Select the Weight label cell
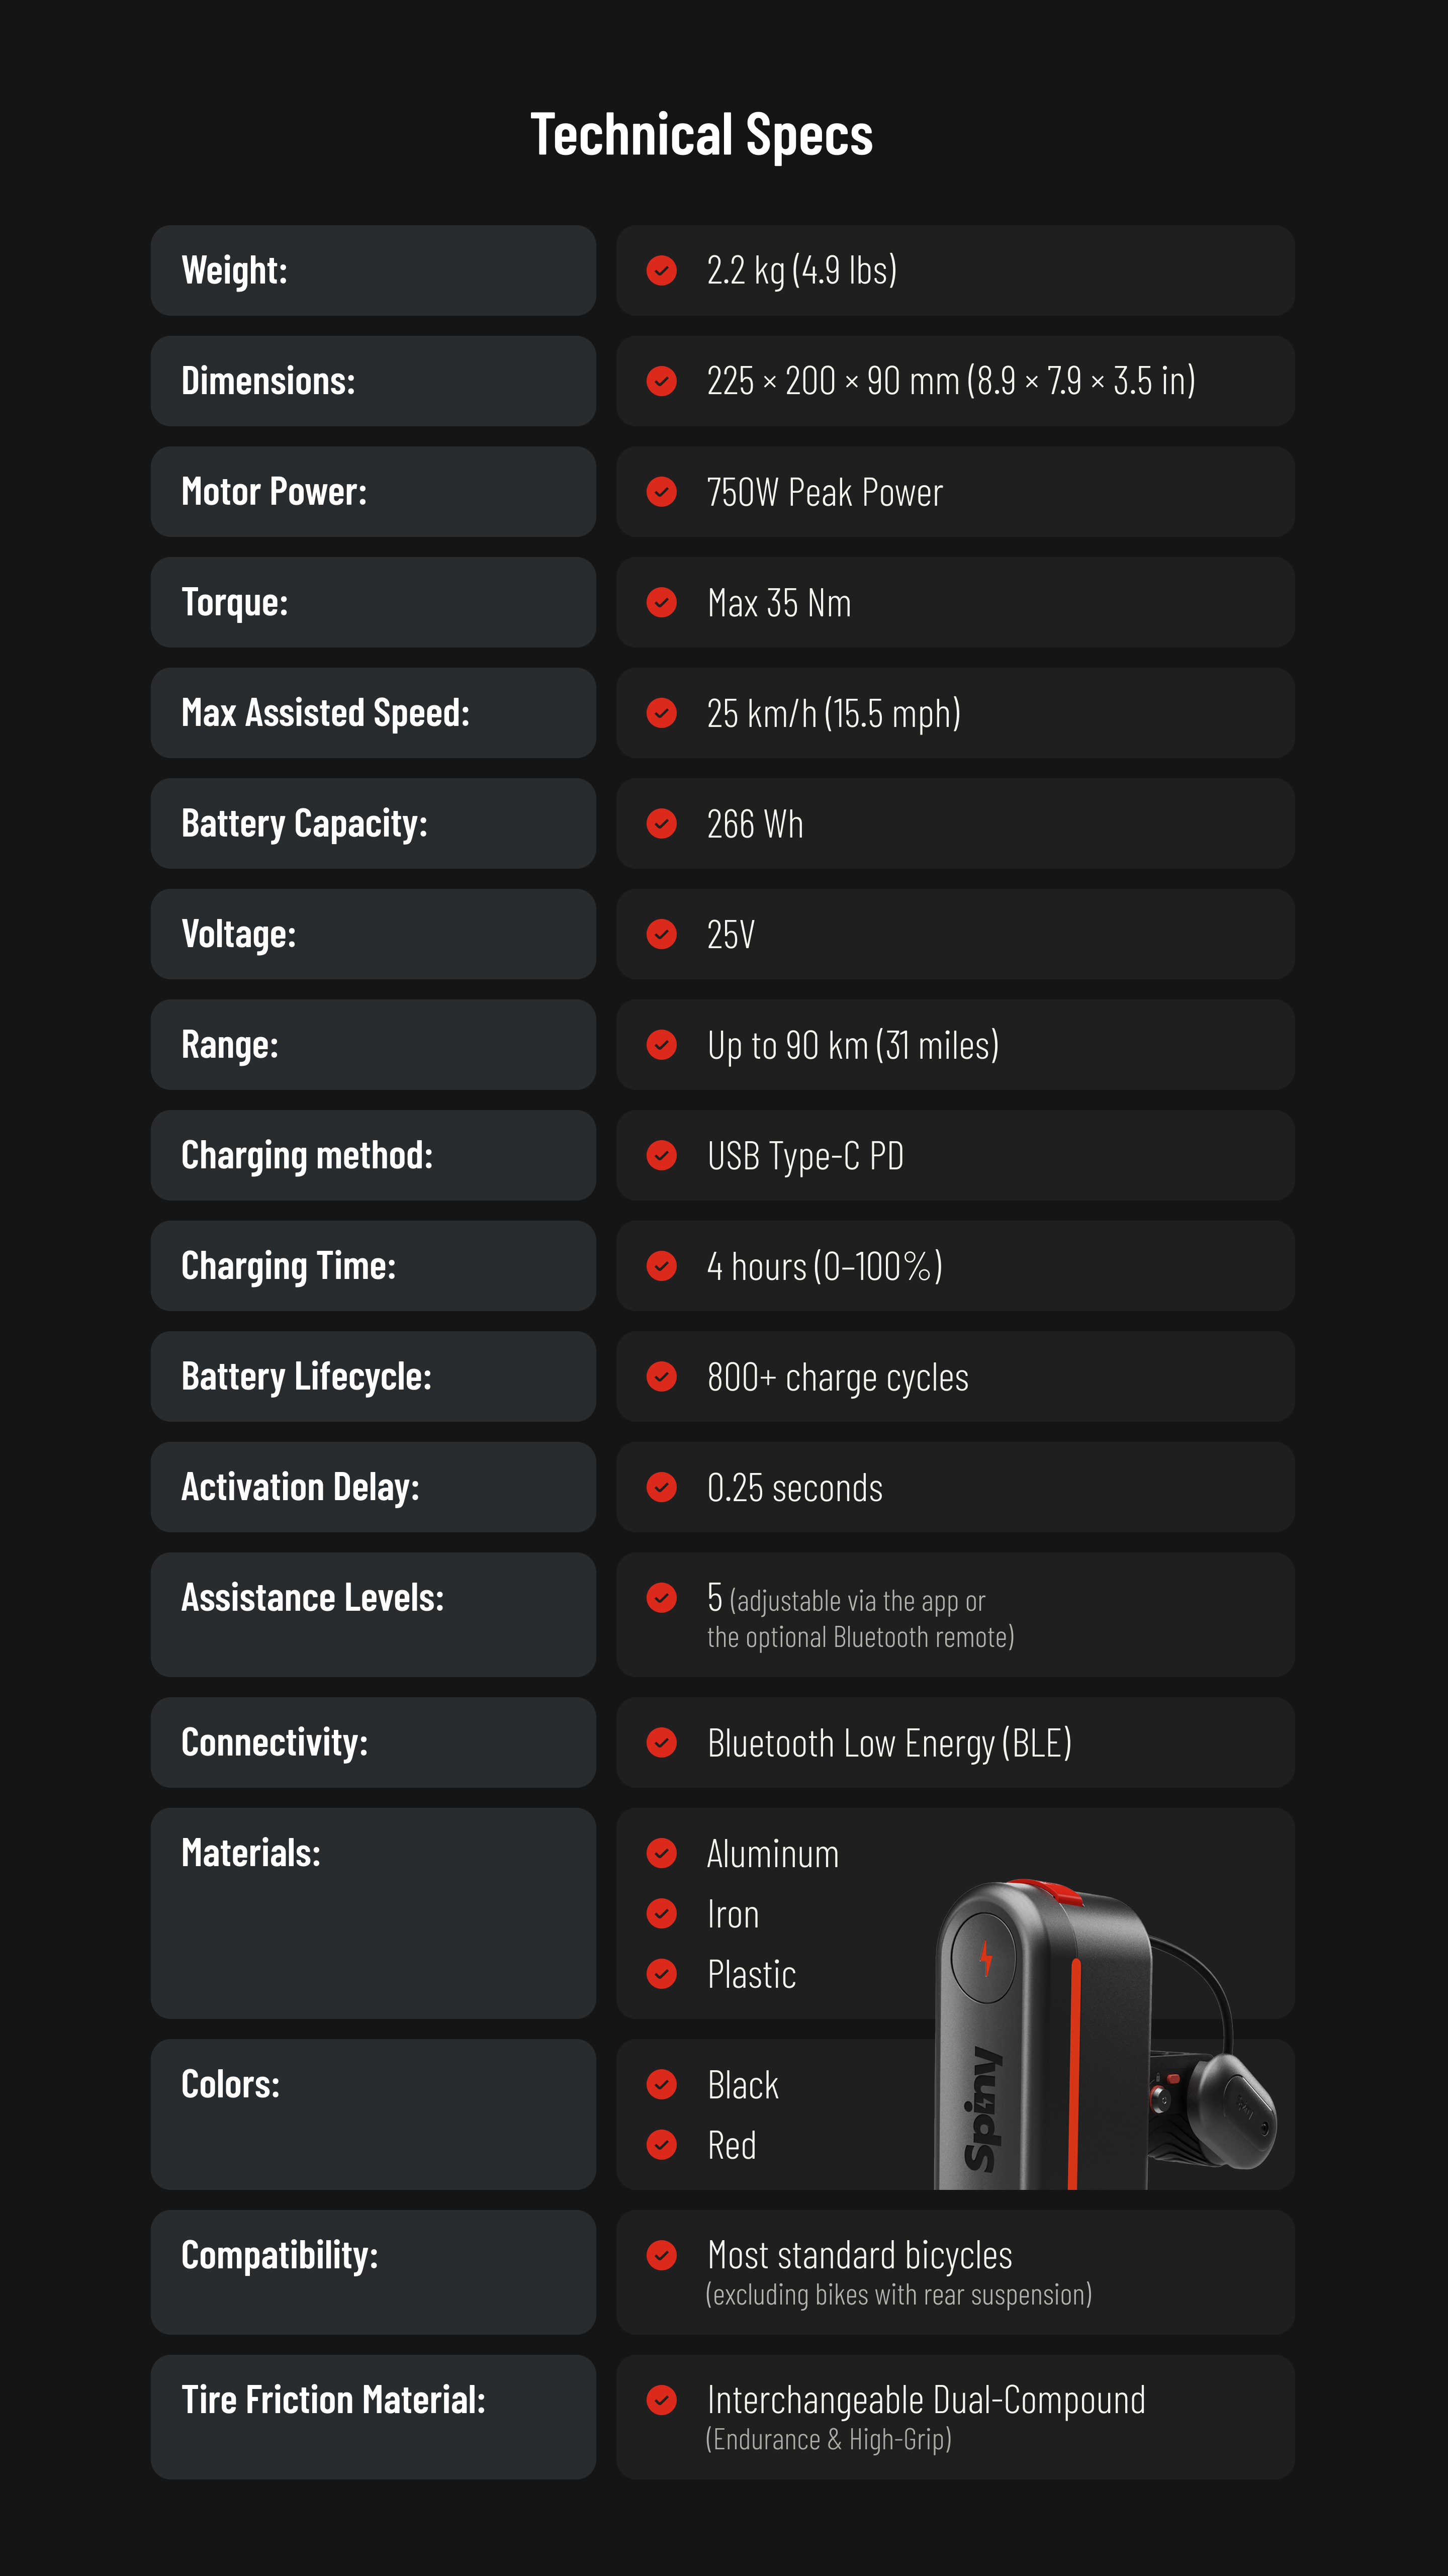This screenshot has height=2576, width=1448. click(x=373, y=270)
